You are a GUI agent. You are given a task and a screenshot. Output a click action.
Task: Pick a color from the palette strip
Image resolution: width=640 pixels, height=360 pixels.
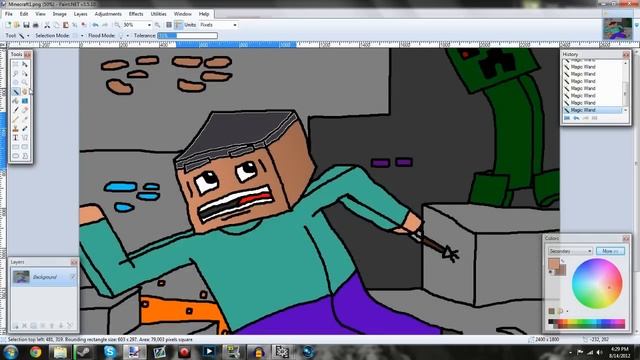coord(586,324)
